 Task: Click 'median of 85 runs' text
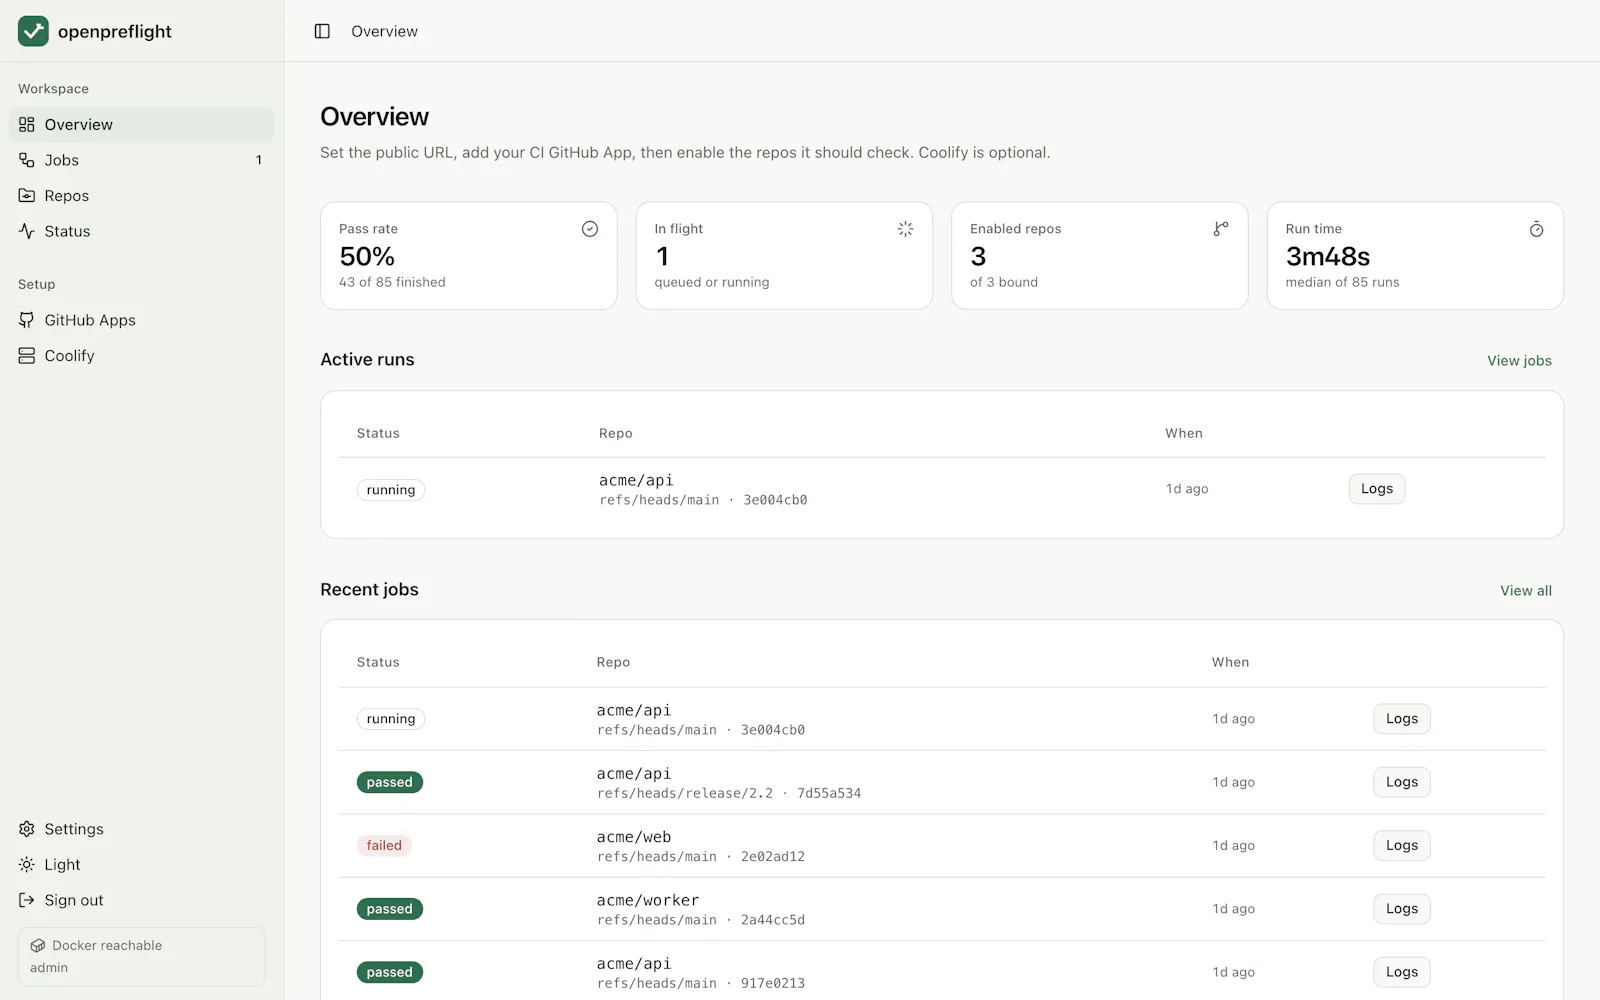click(1342, 282)
